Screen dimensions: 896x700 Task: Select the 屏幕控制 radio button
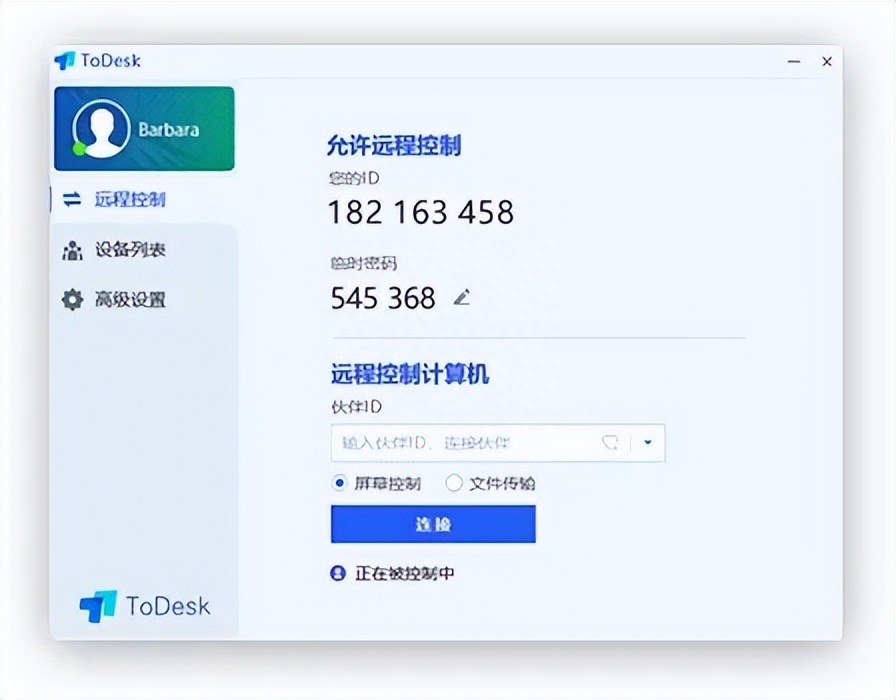tap(340, 483)
